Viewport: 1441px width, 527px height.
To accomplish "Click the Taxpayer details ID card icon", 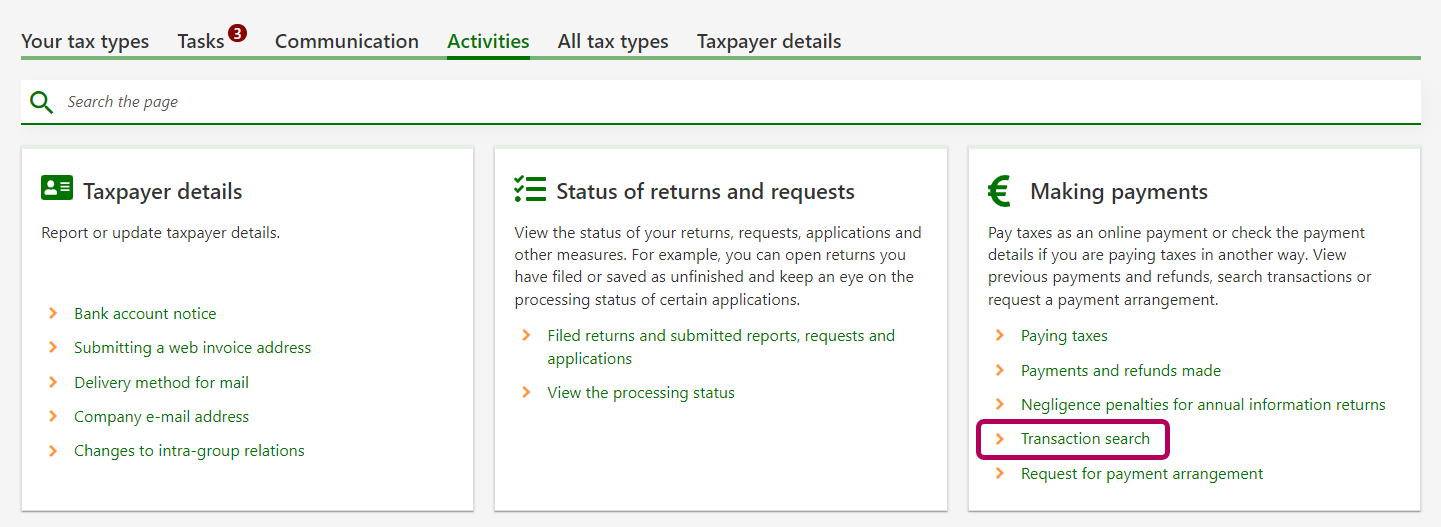I will click(x=57, y=188).
